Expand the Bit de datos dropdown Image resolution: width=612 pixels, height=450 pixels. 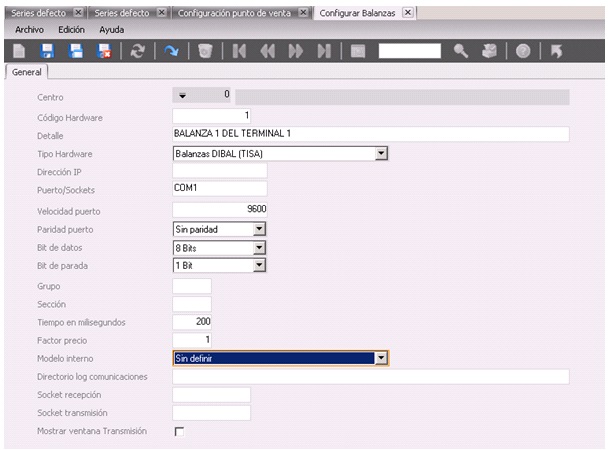[x=259, y=246]
